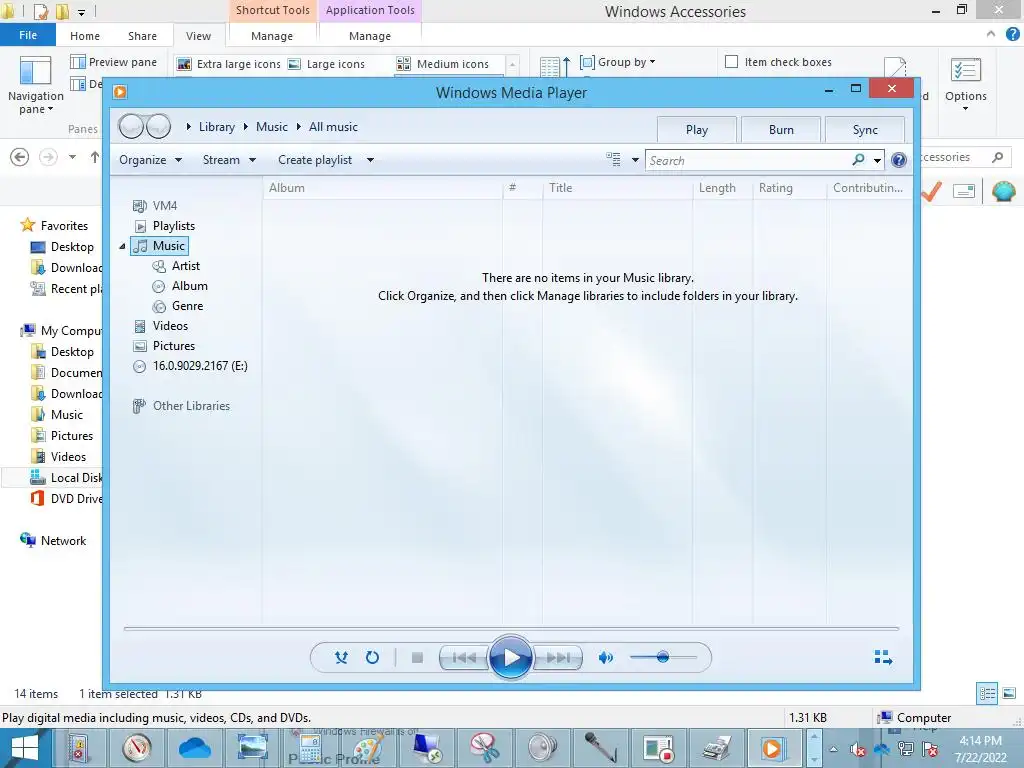
Task: Switch to the Burn tab
Action: pos(781,129)
